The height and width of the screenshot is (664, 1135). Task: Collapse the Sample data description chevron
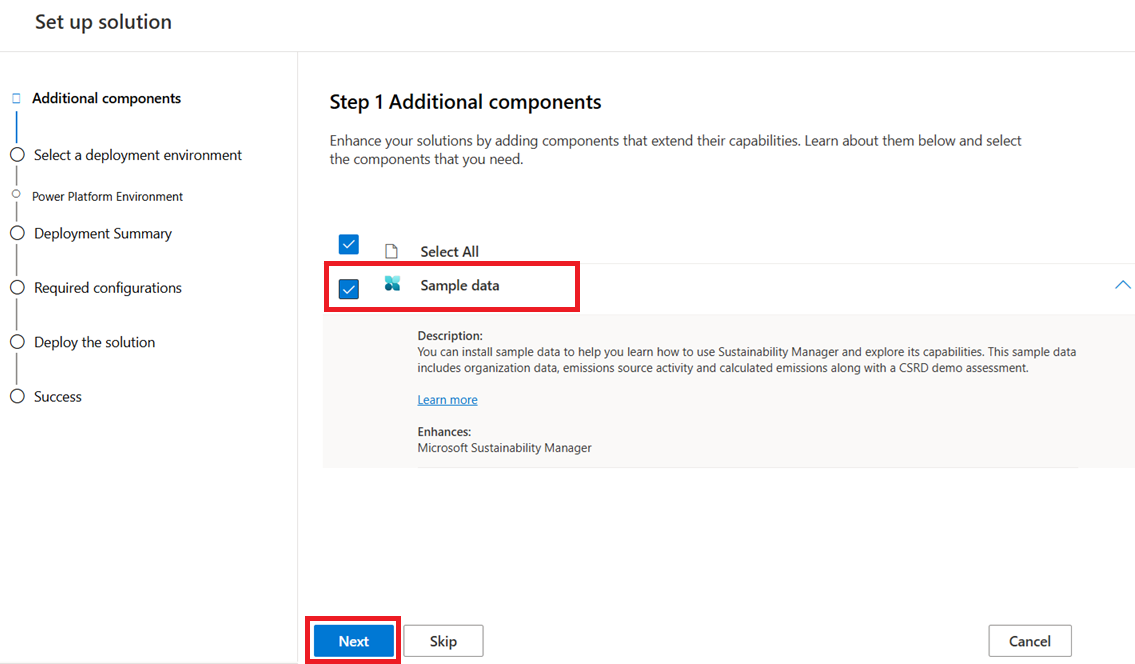(x=1122, y=285)
